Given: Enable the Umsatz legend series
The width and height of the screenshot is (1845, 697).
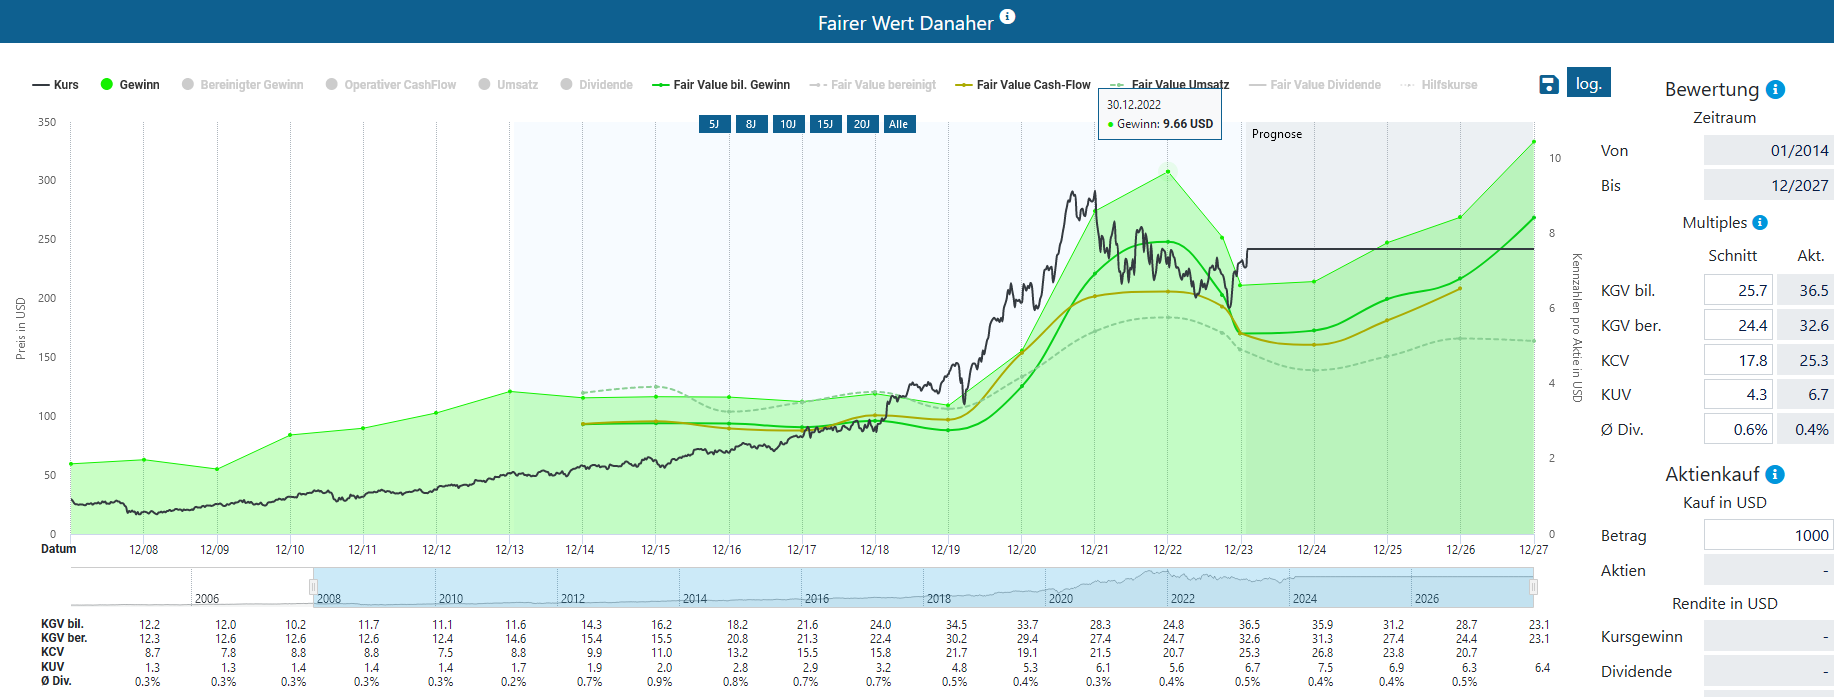Looking at the screenshot, I should (x=508, y=85).
